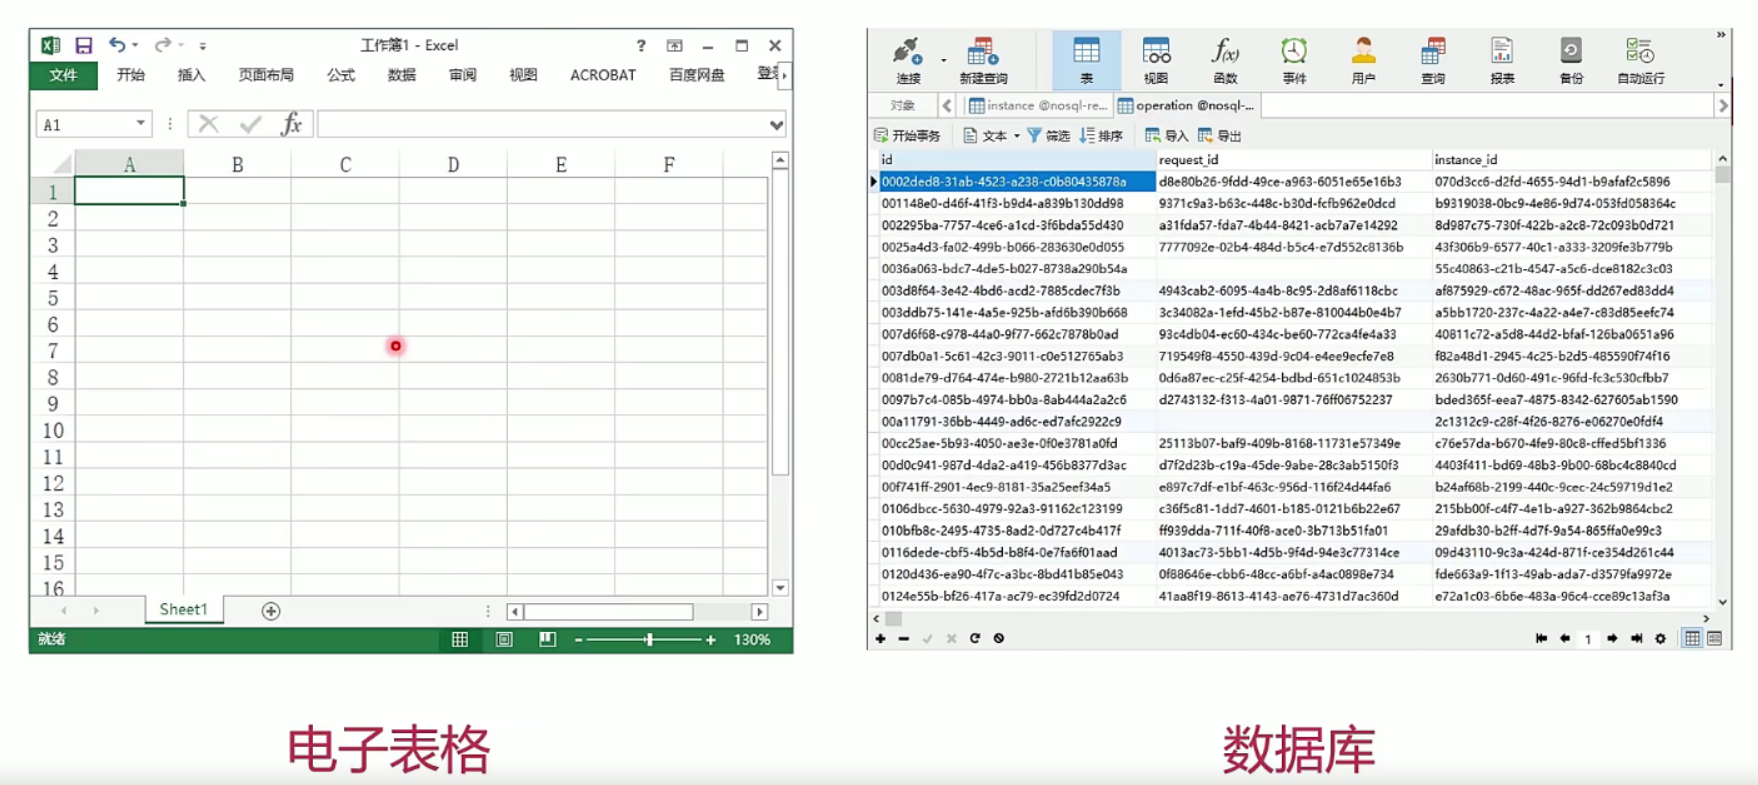The image size is (1758, 785).
Task: Open the 用户 users icon
Action: click(1363, 59)
